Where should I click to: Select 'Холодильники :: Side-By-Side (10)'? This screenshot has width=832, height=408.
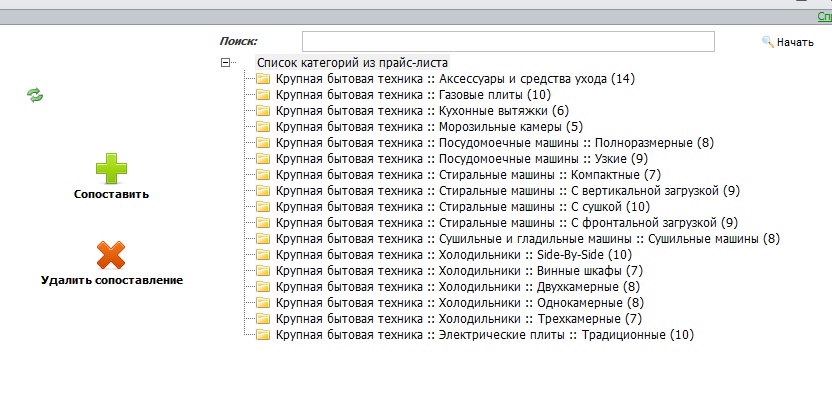click(x=454, y=255)
